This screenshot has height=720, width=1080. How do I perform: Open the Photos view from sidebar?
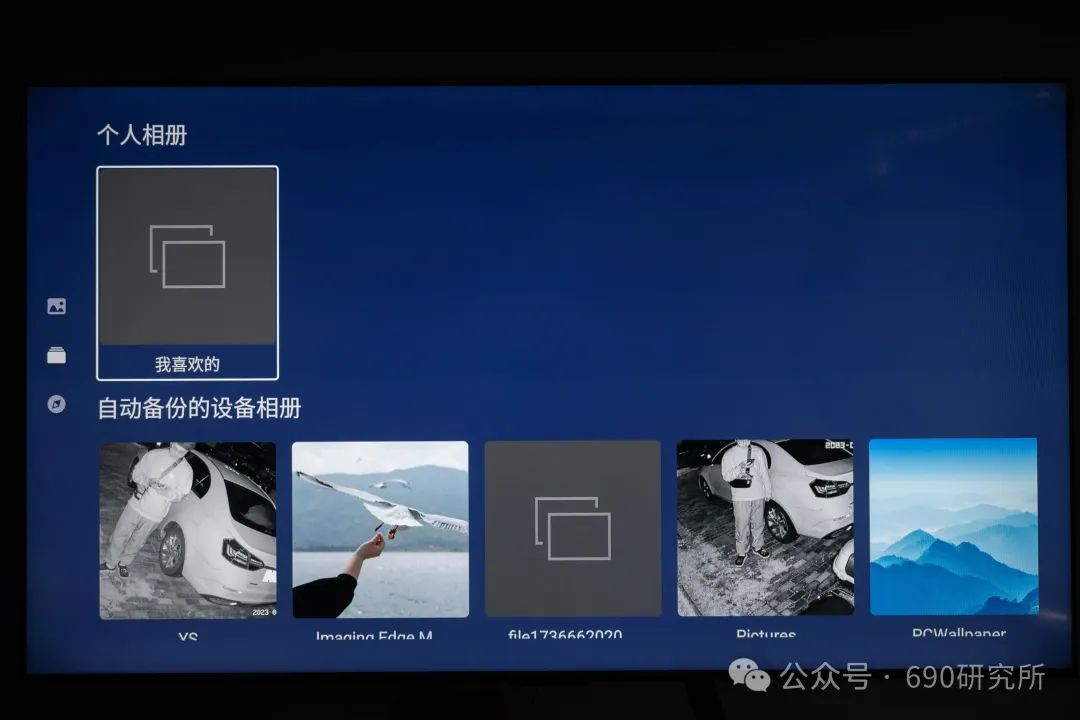[x=57, y=307]
